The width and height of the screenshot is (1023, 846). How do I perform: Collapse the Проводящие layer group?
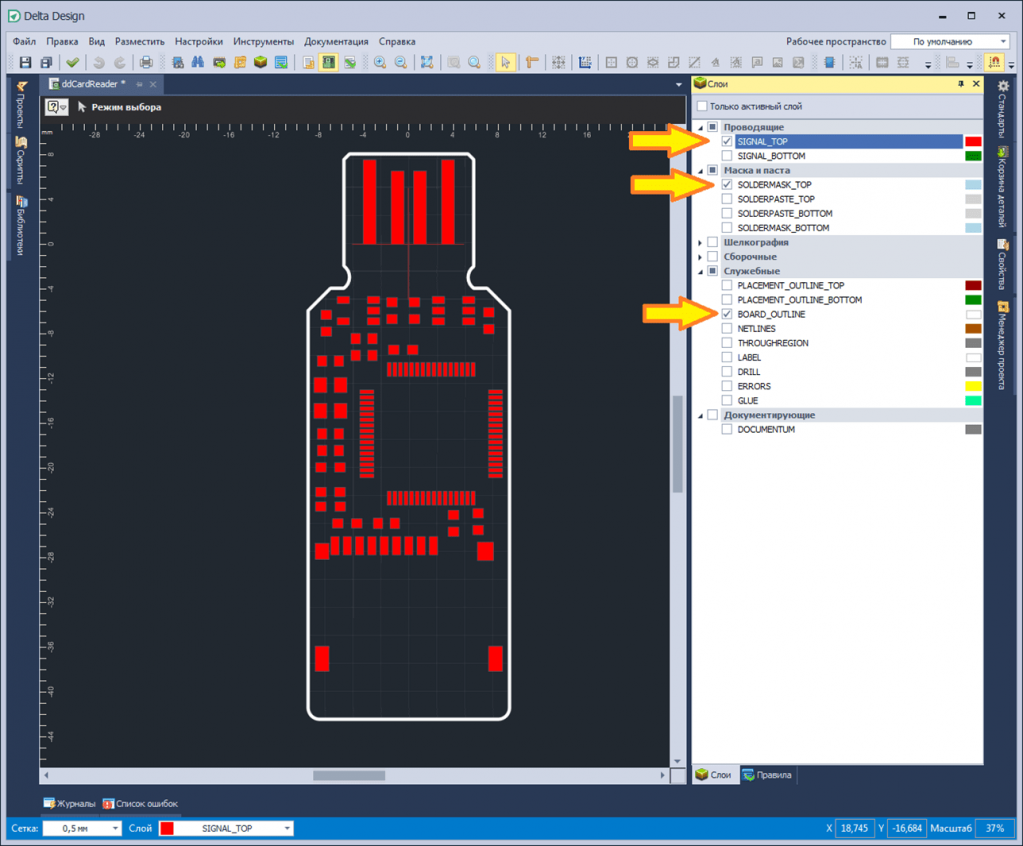tap(701, 128)
